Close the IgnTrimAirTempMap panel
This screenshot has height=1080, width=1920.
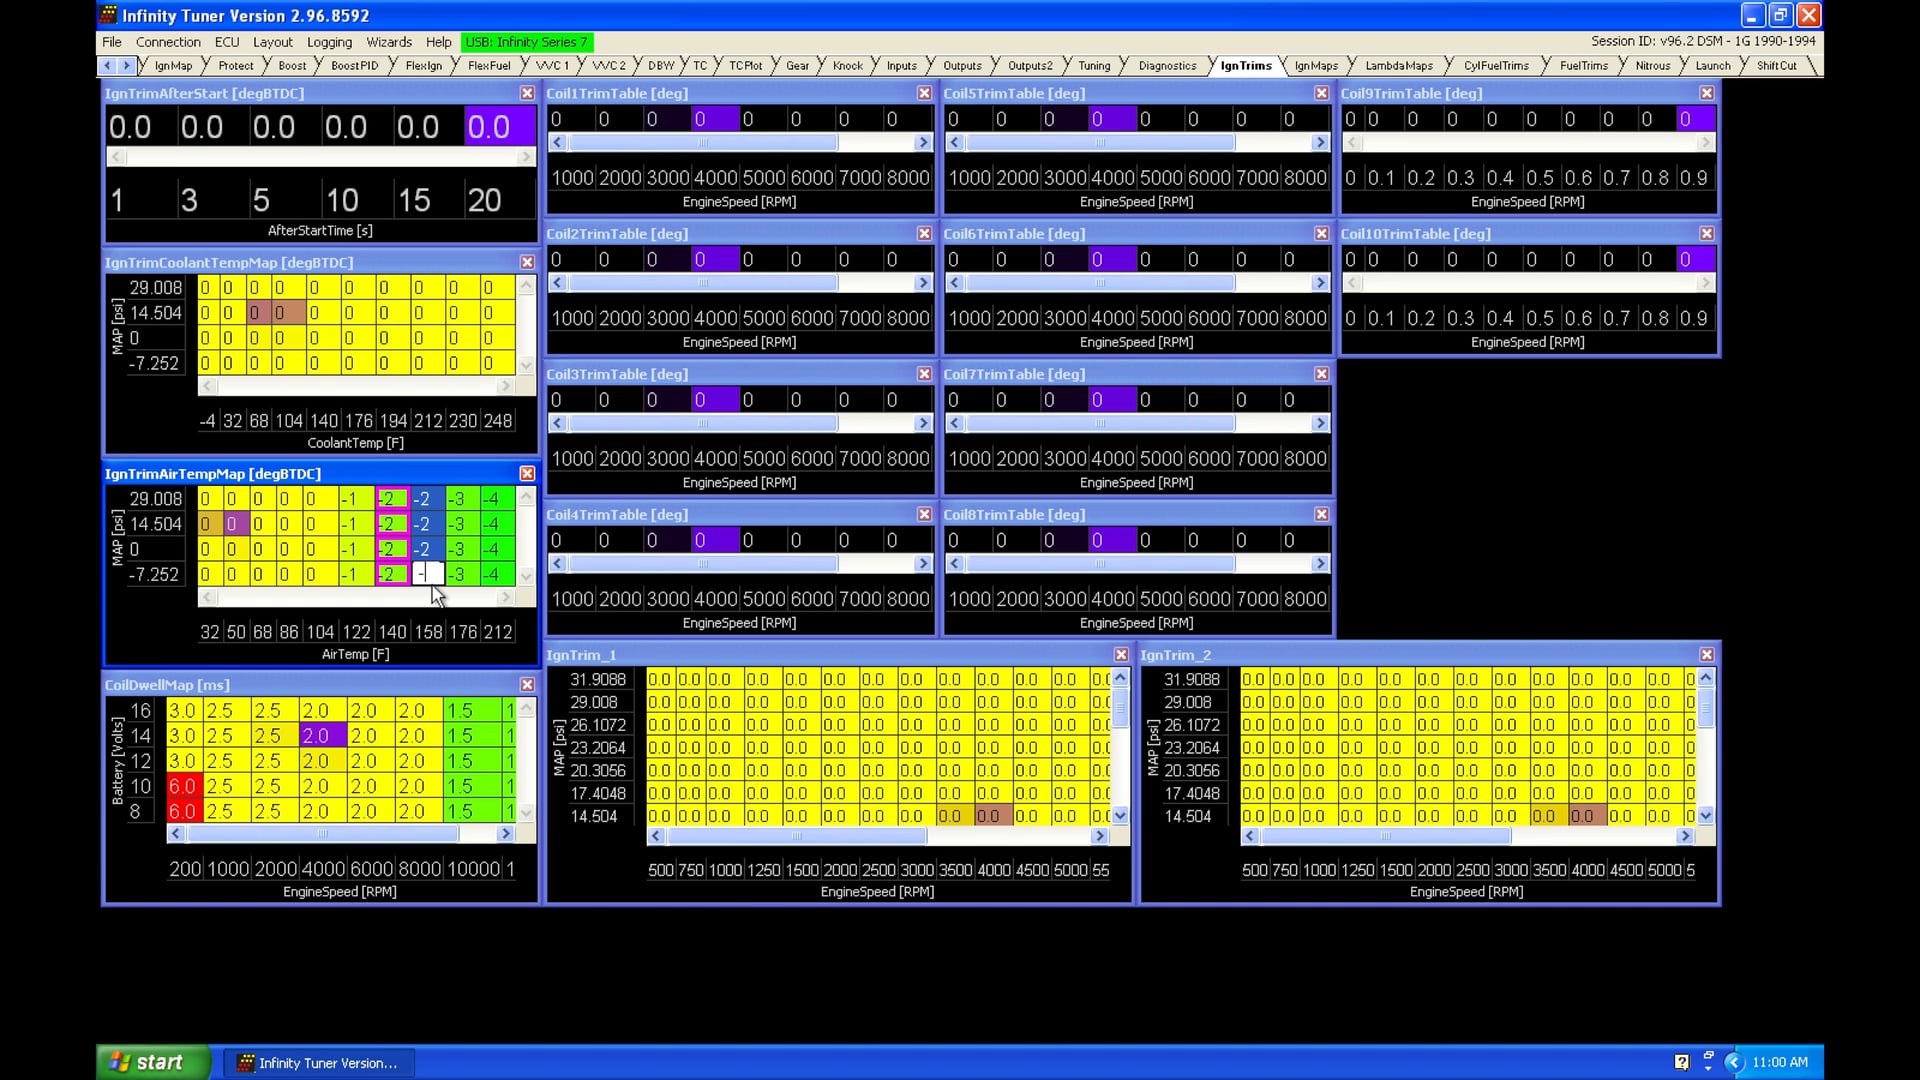pyautogui.click(x=527, y=474)
